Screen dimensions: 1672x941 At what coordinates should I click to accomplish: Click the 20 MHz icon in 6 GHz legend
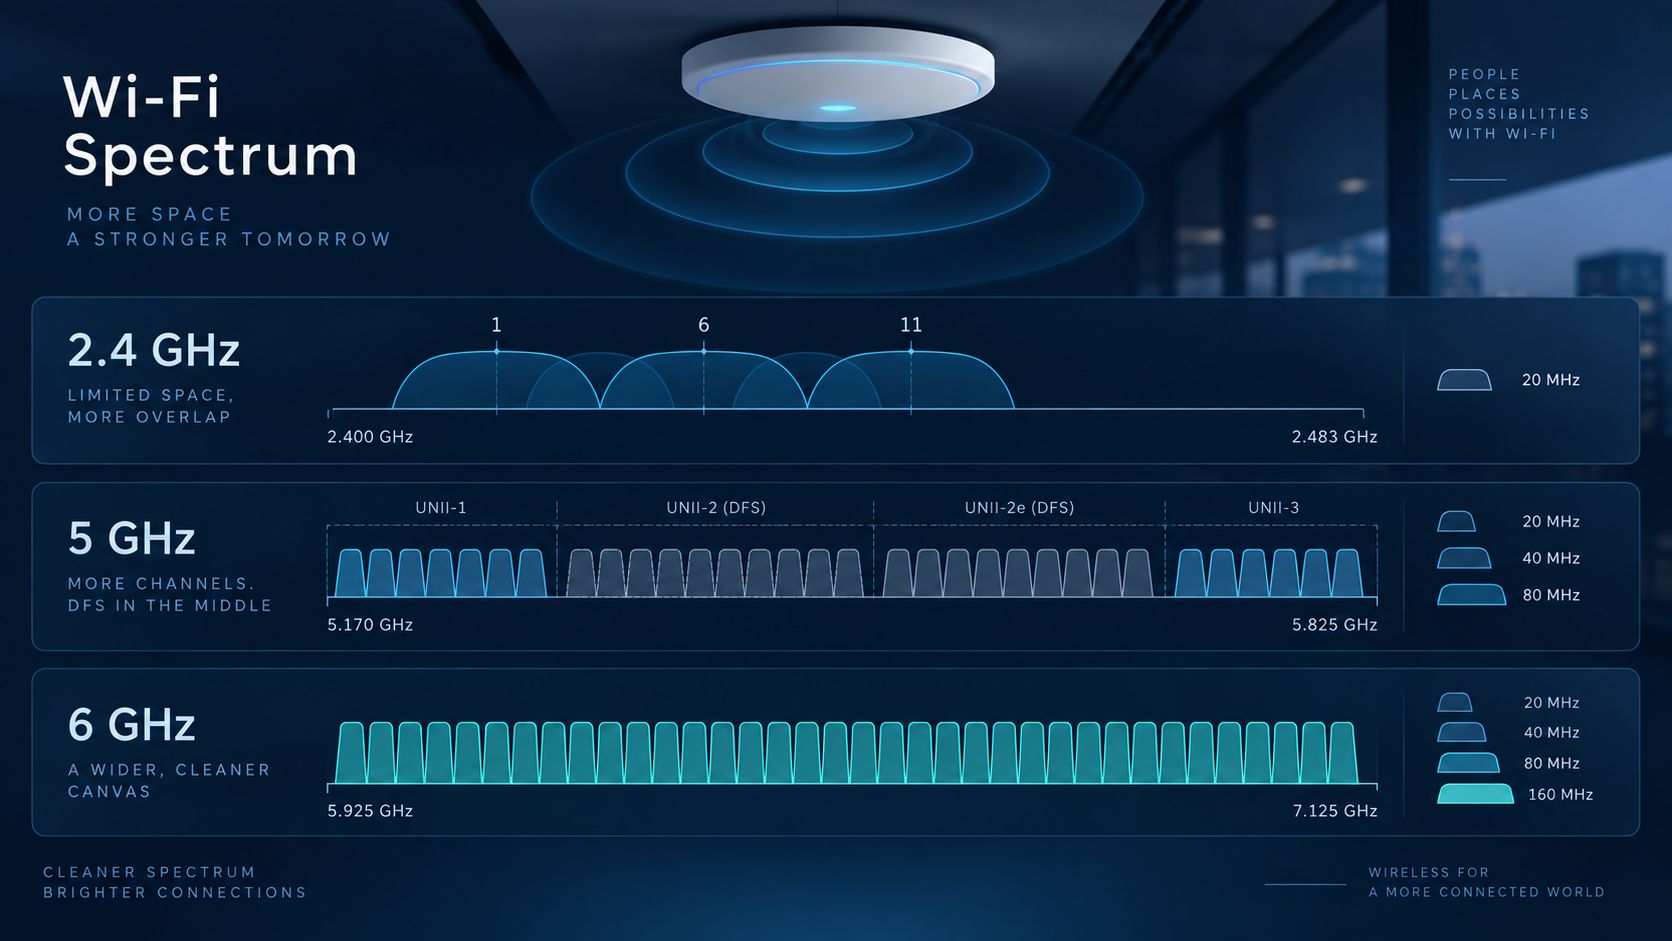(1455, 702)
